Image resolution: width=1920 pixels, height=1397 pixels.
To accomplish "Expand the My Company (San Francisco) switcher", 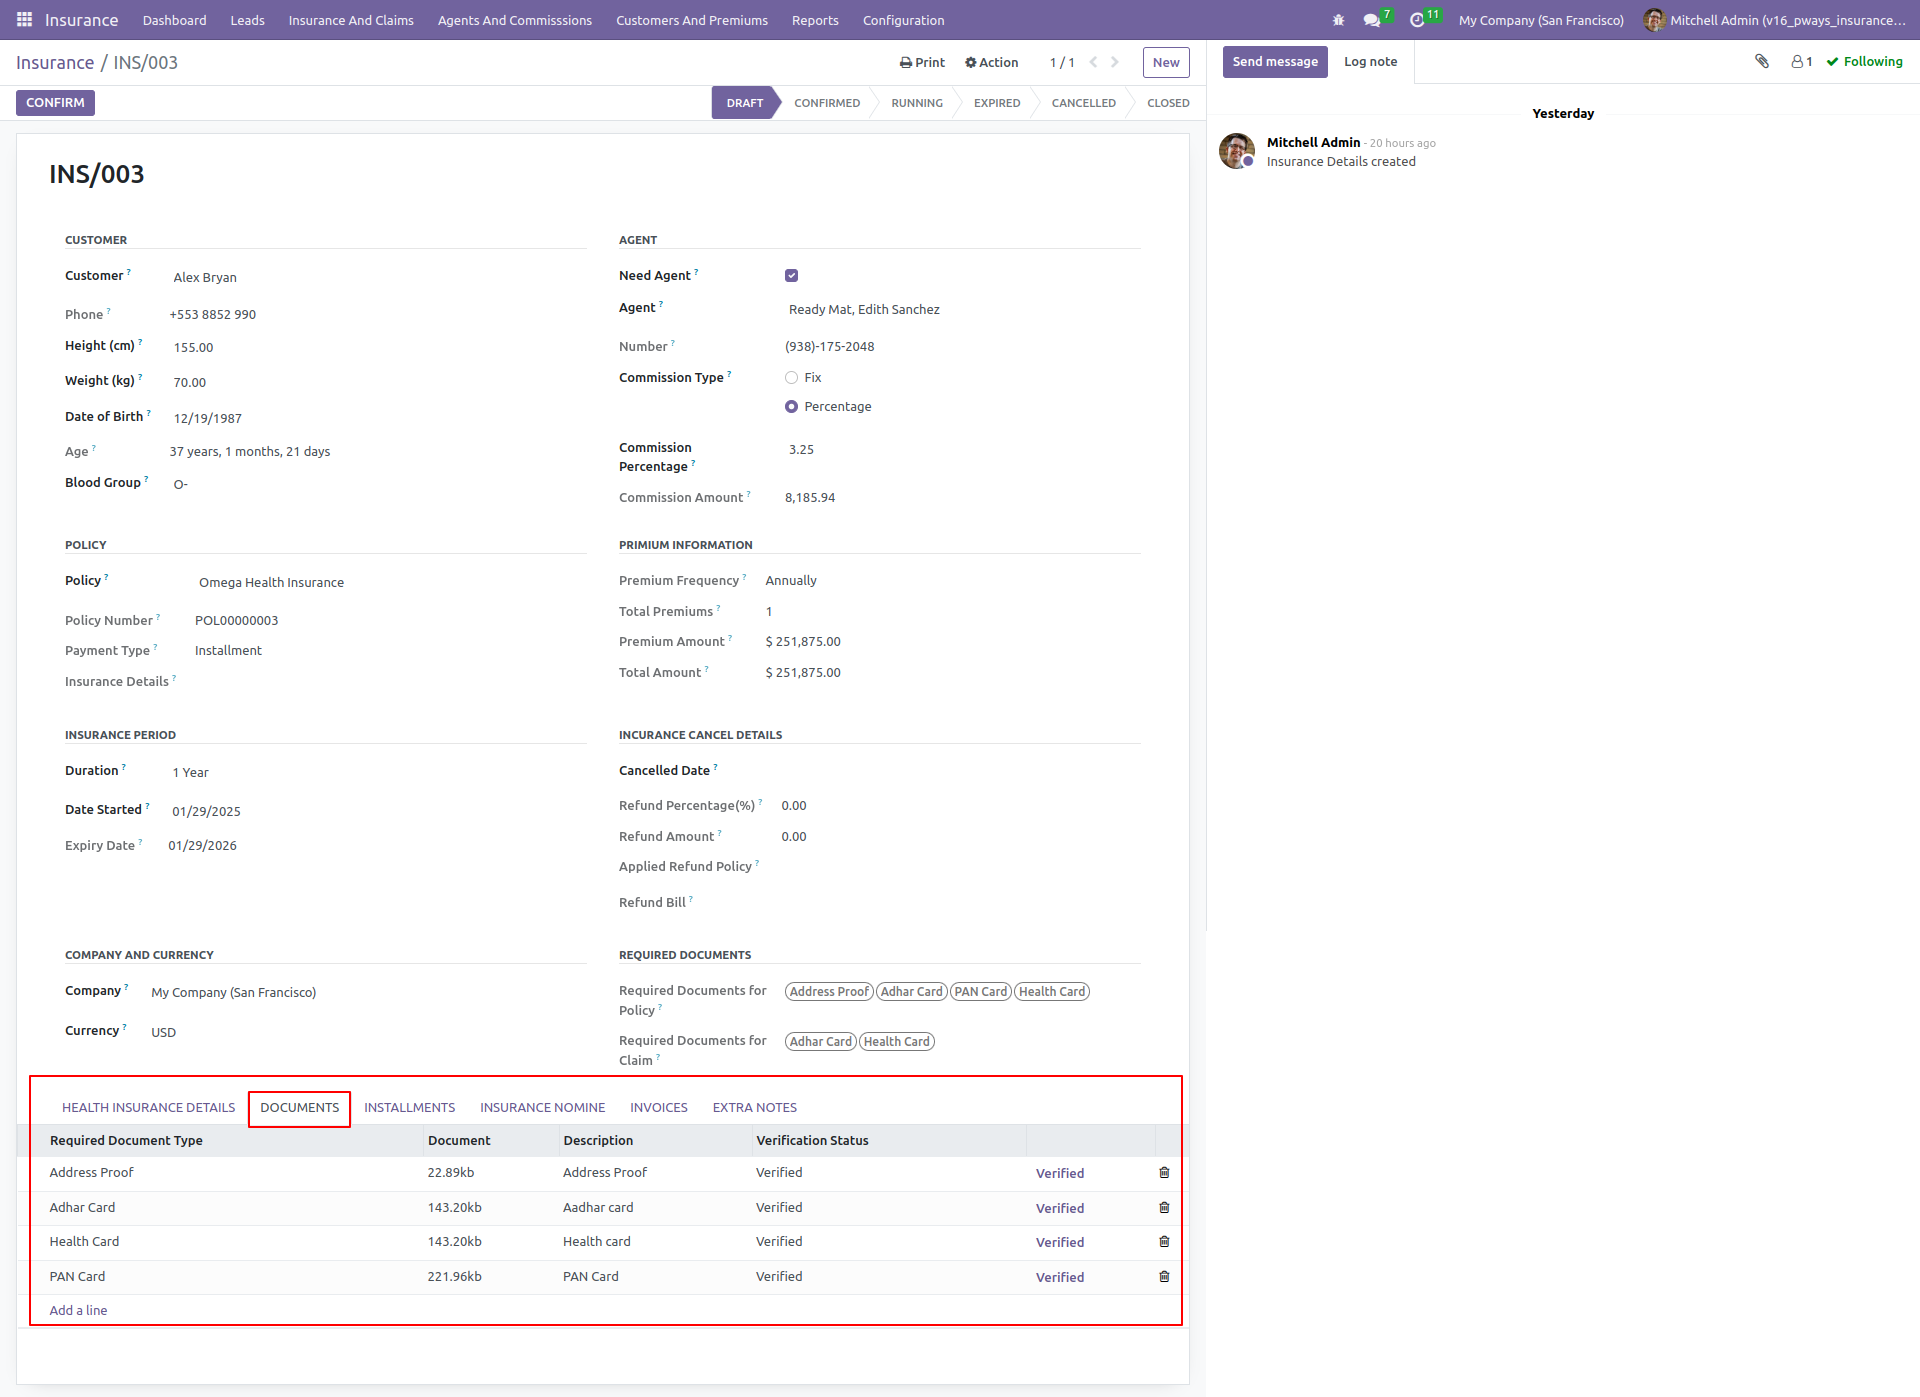I will pos(1541,20).
